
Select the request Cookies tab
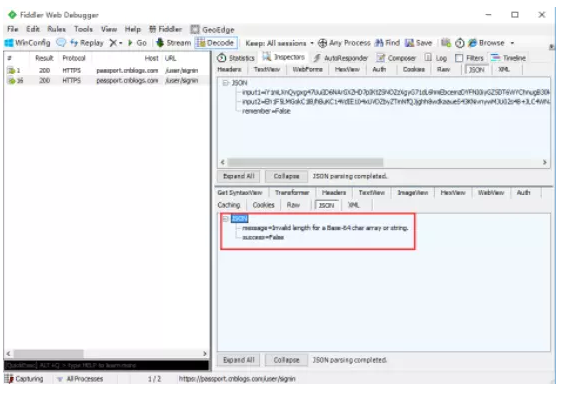click(x=414, y=69)
